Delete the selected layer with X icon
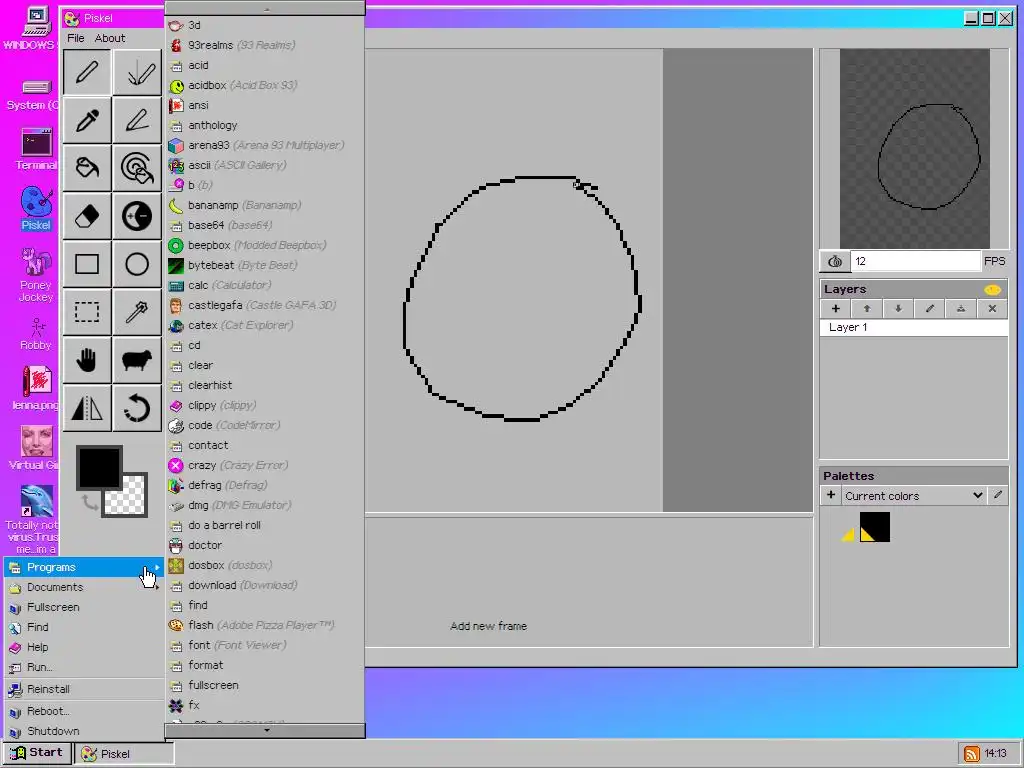 click(992, 308)
